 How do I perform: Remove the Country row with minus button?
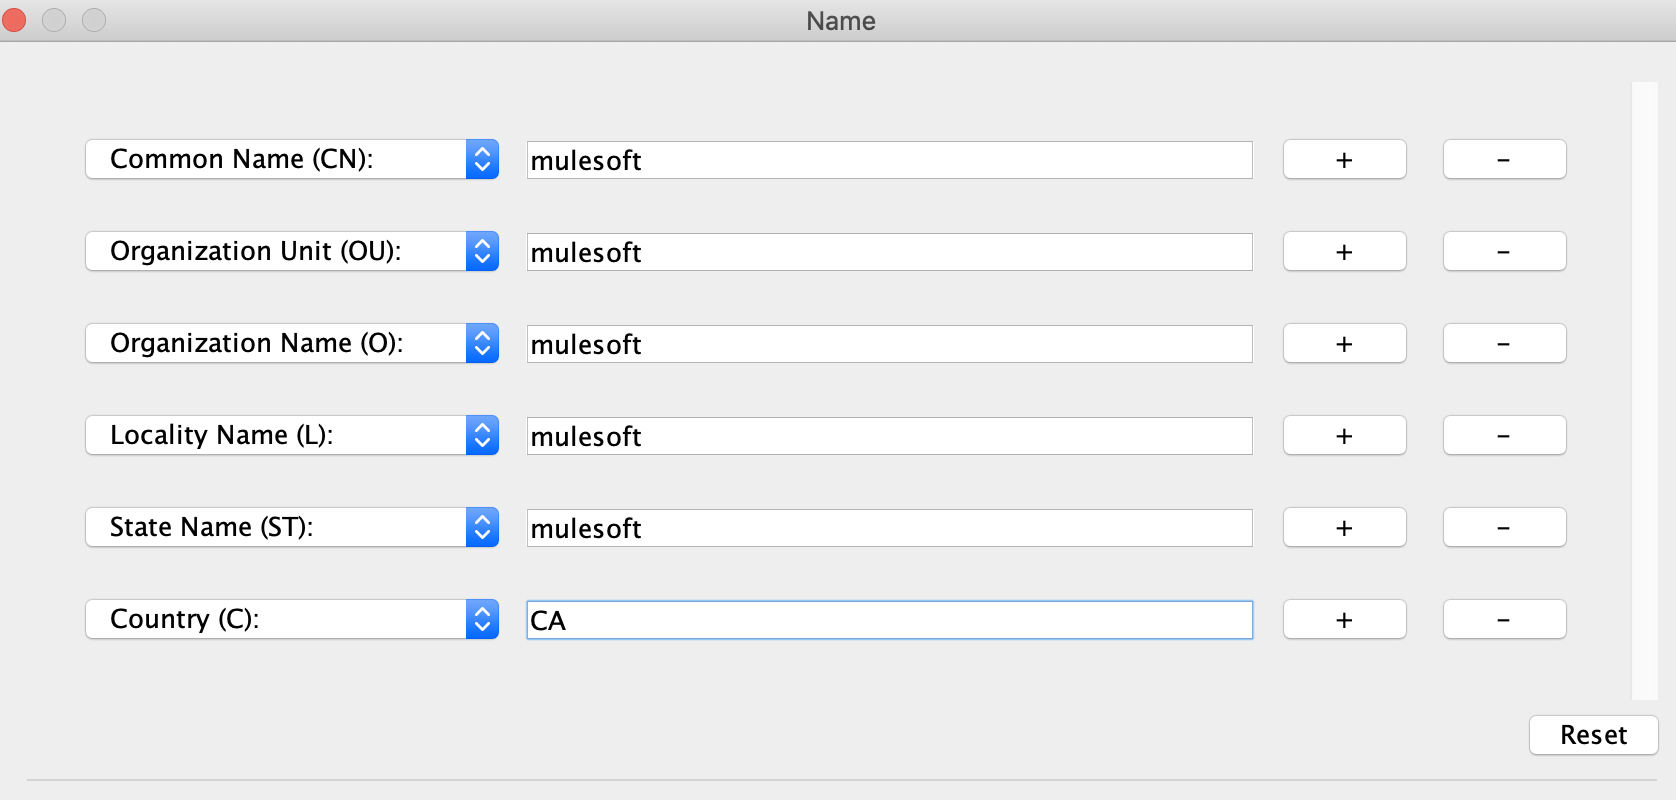pyautogui.click(x=1504, y=620)
